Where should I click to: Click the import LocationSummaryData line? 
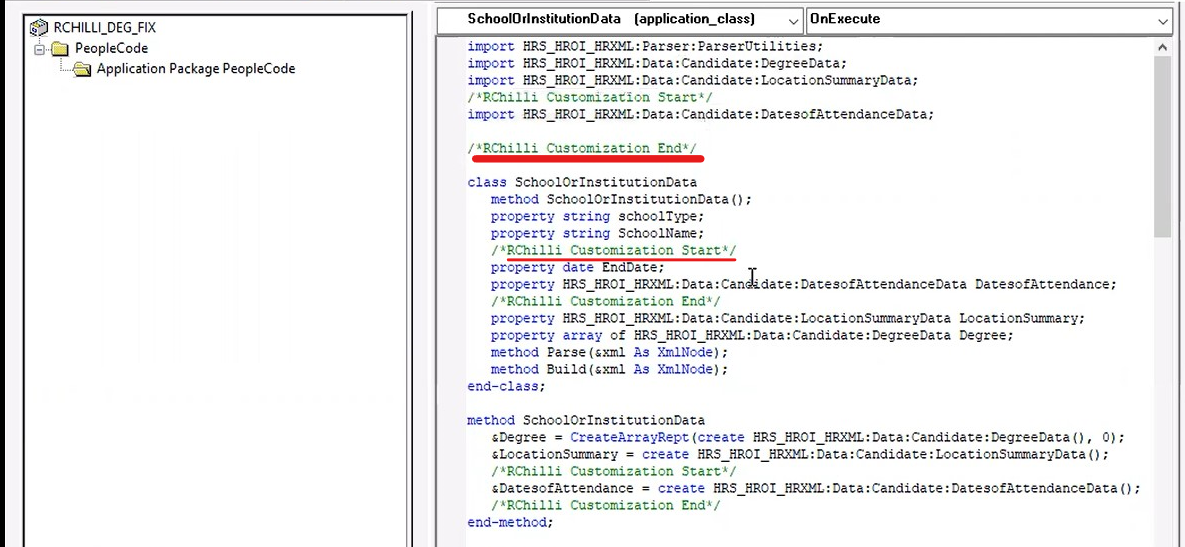pyautogui.click(x=692, y=80)
